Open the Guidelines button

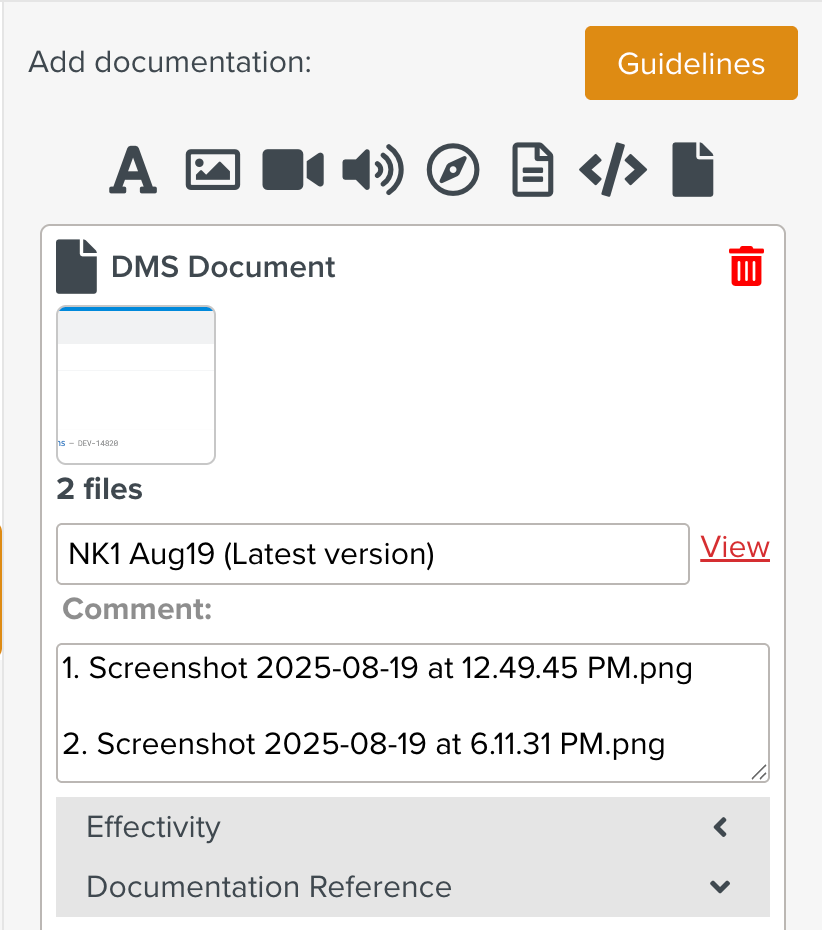pyautogui.click(x=691, y=64)
